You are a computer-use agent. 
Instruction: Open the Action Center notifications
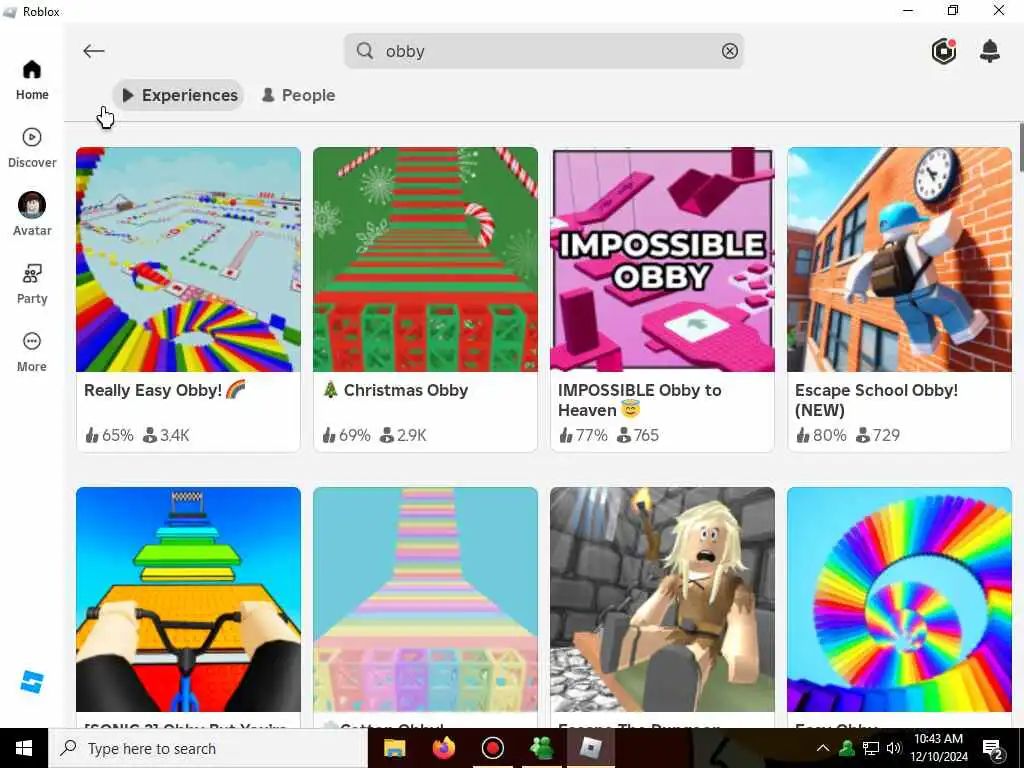[993, 748]
